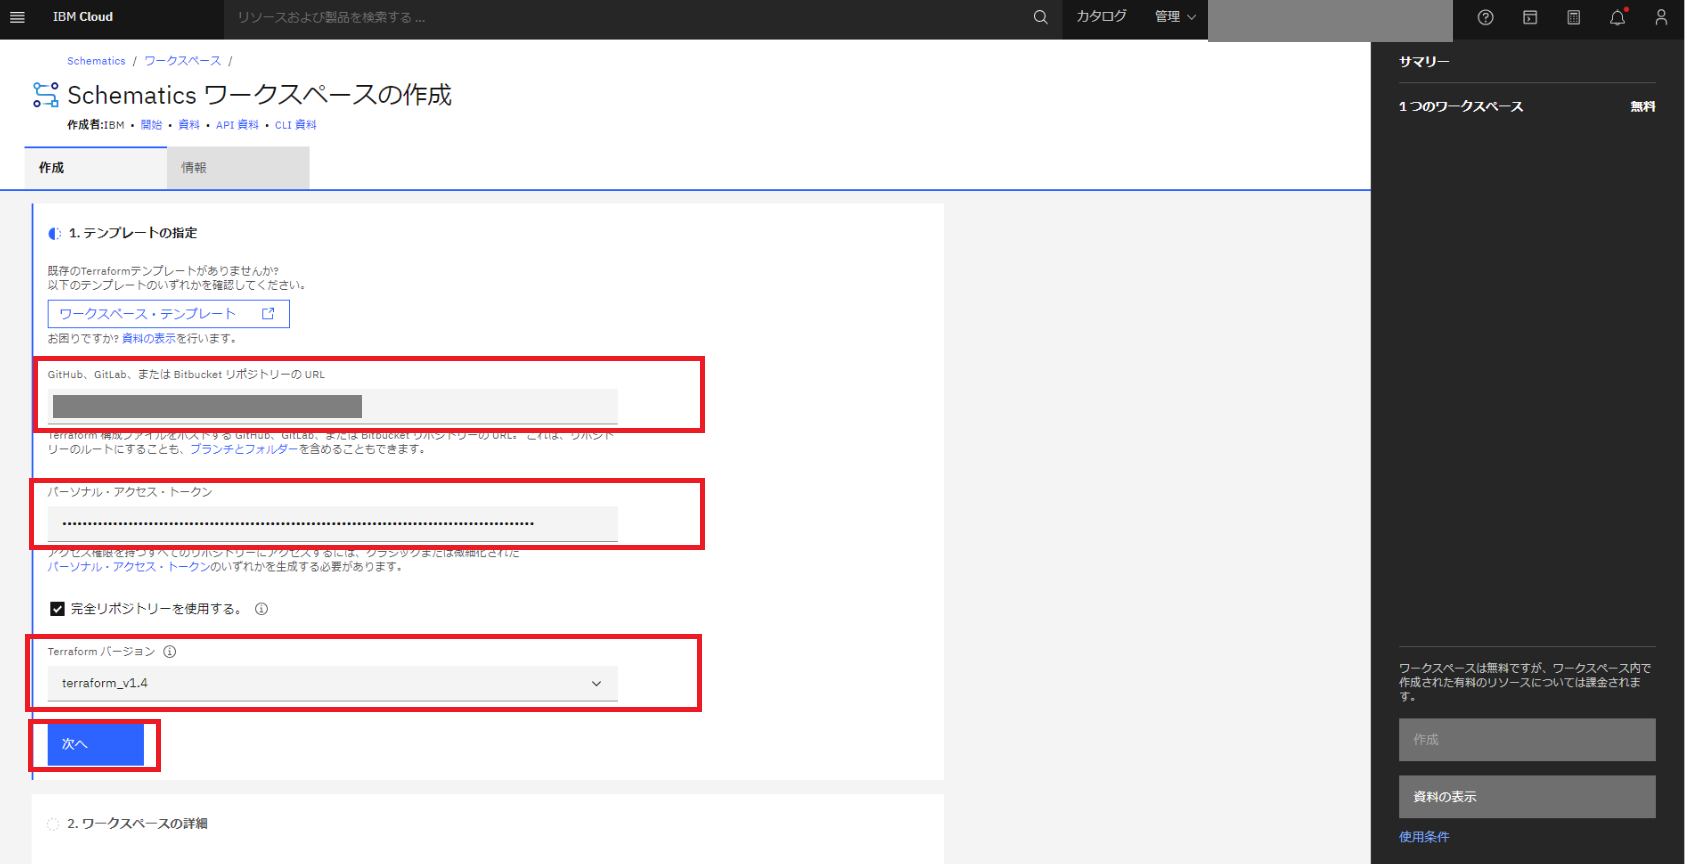This screenshot has width=1685, height=864.
Task: Open the カタログ menu item
Action: (x=1101, y=17)
